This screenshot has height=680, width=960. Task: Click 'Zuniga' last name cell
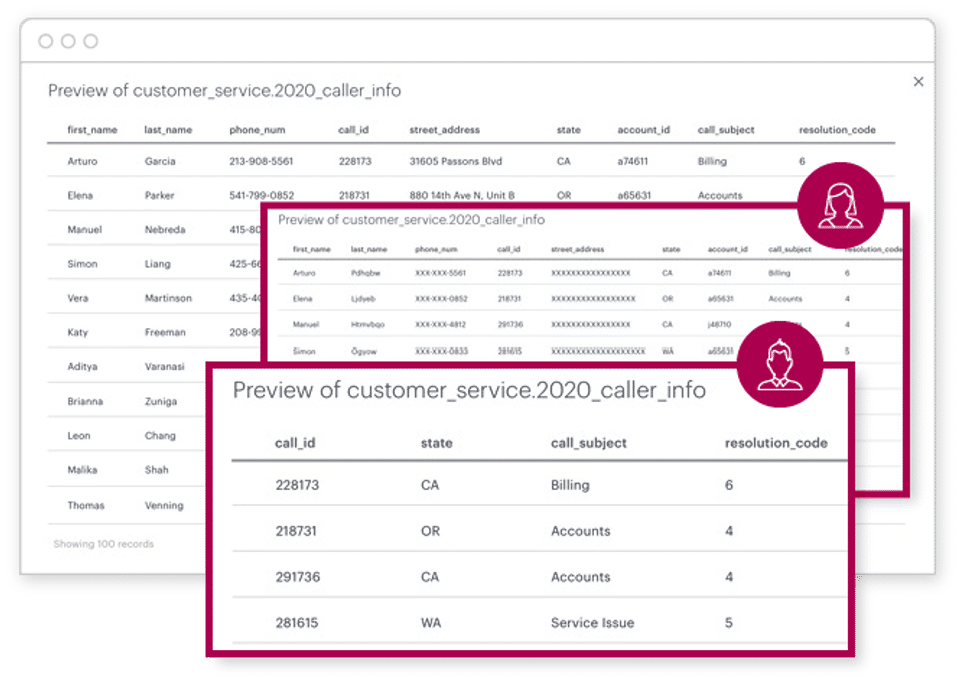tap(160, 402)
